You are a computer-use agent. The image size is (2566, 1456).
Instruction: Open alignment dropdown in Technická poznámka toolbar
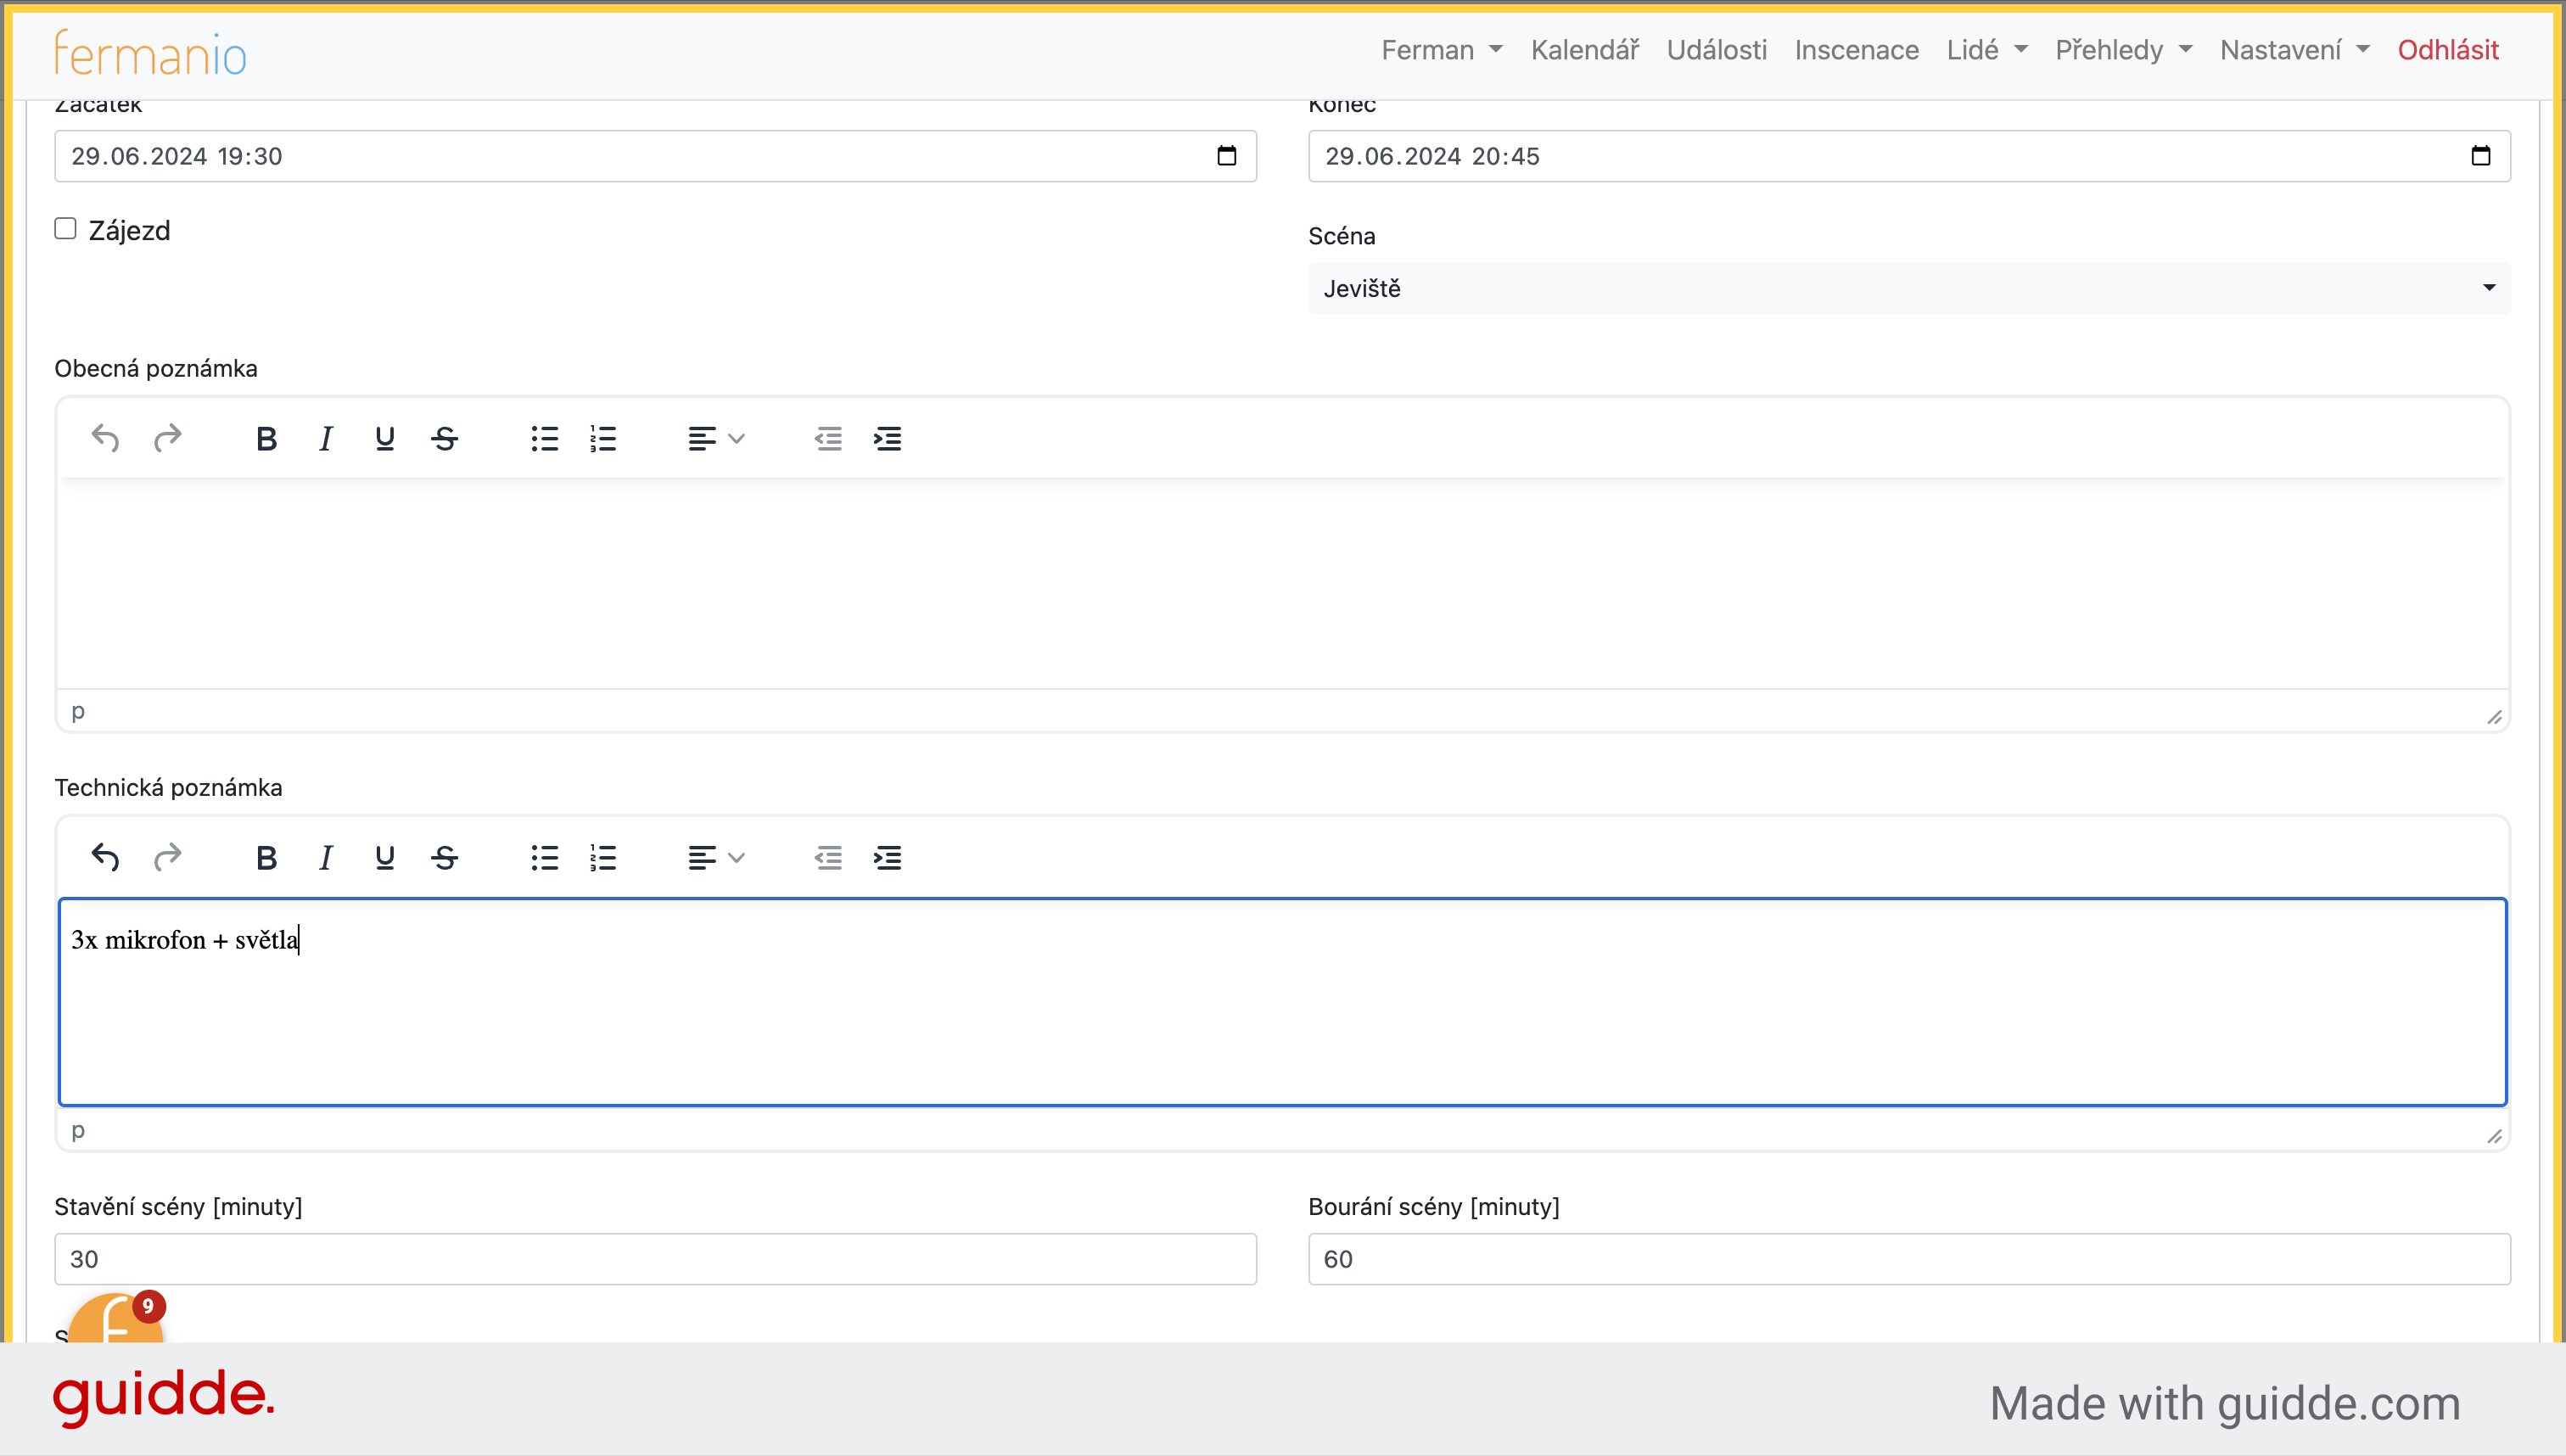coord(716,857)
